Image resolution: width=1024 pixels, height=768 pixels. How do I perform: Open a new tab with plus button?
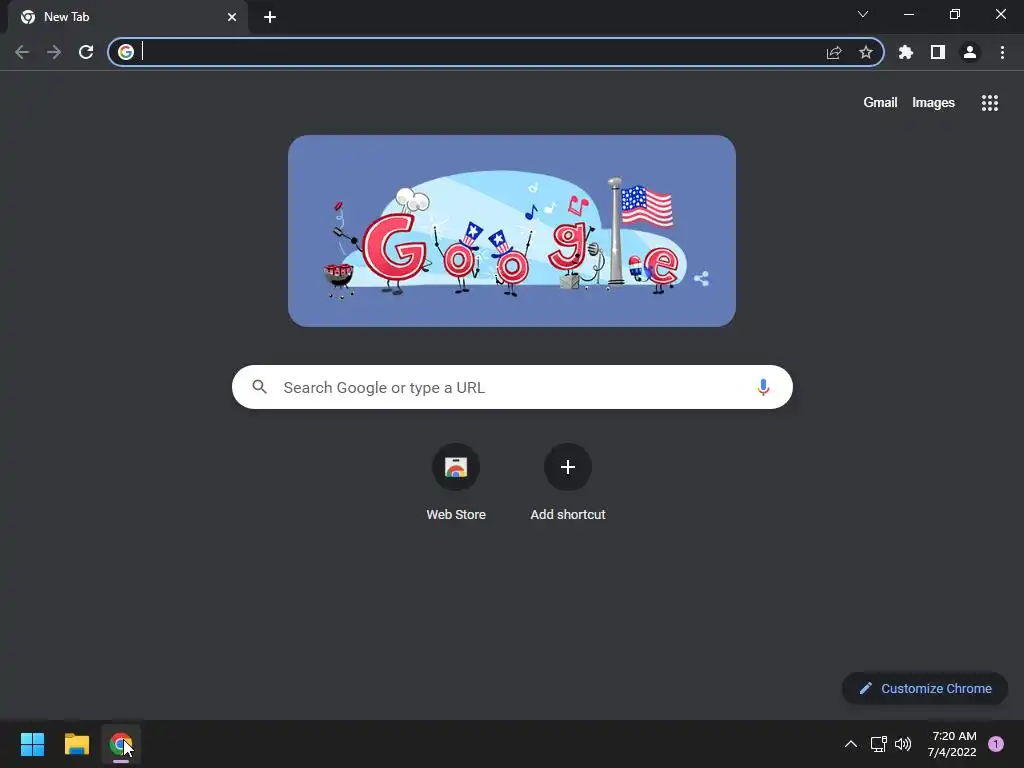[270, 17]
